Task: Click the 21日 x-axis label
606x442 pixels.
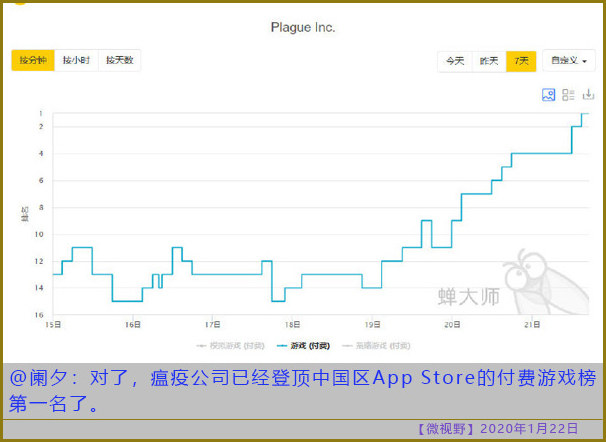Action: click(532, 325)
